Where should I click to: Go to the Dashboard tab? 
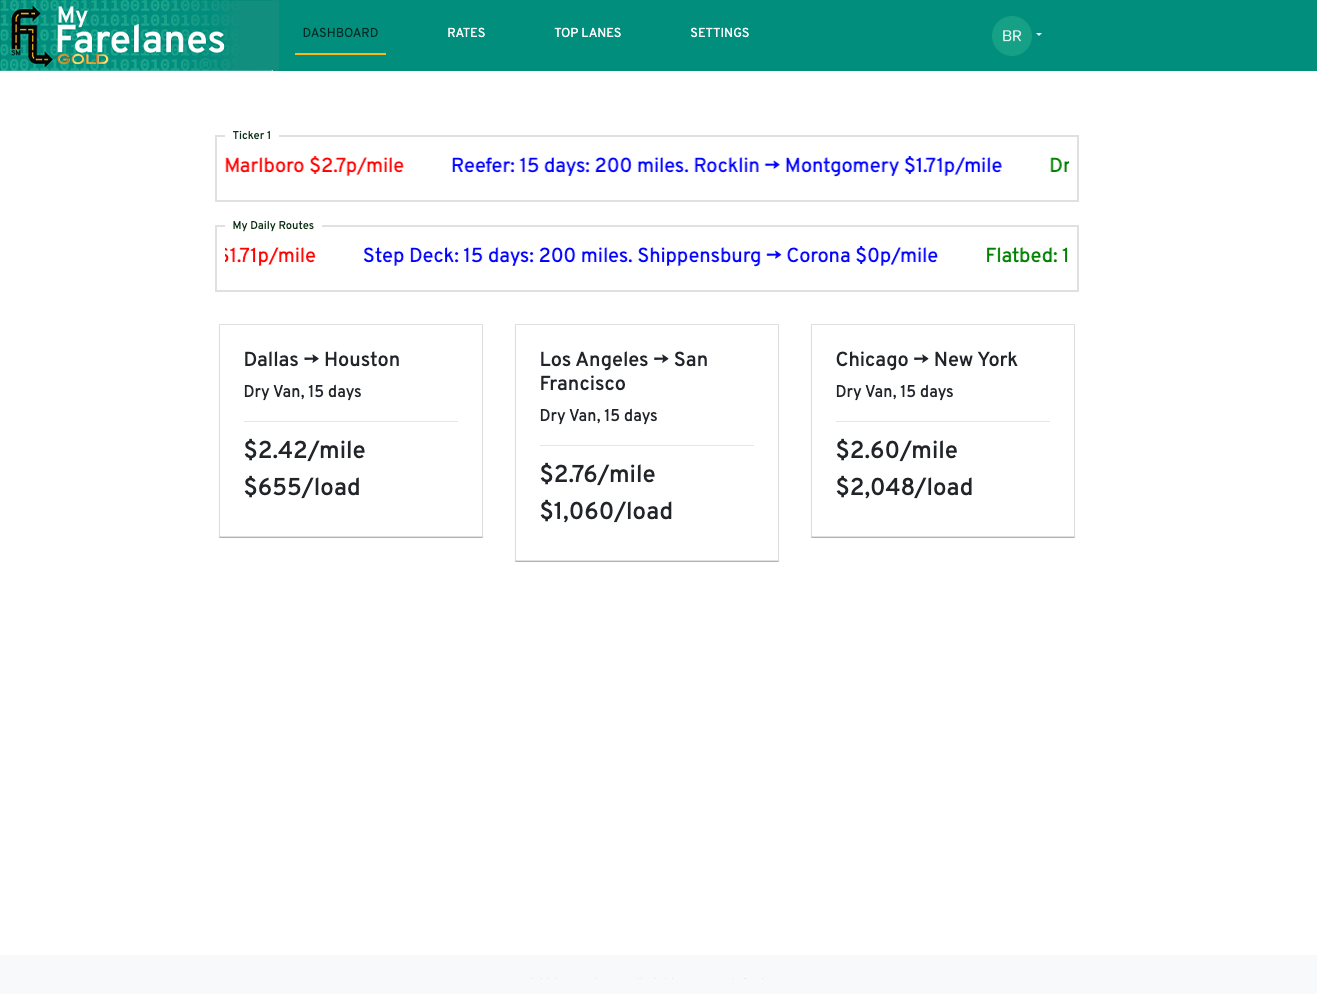point(340,33)
